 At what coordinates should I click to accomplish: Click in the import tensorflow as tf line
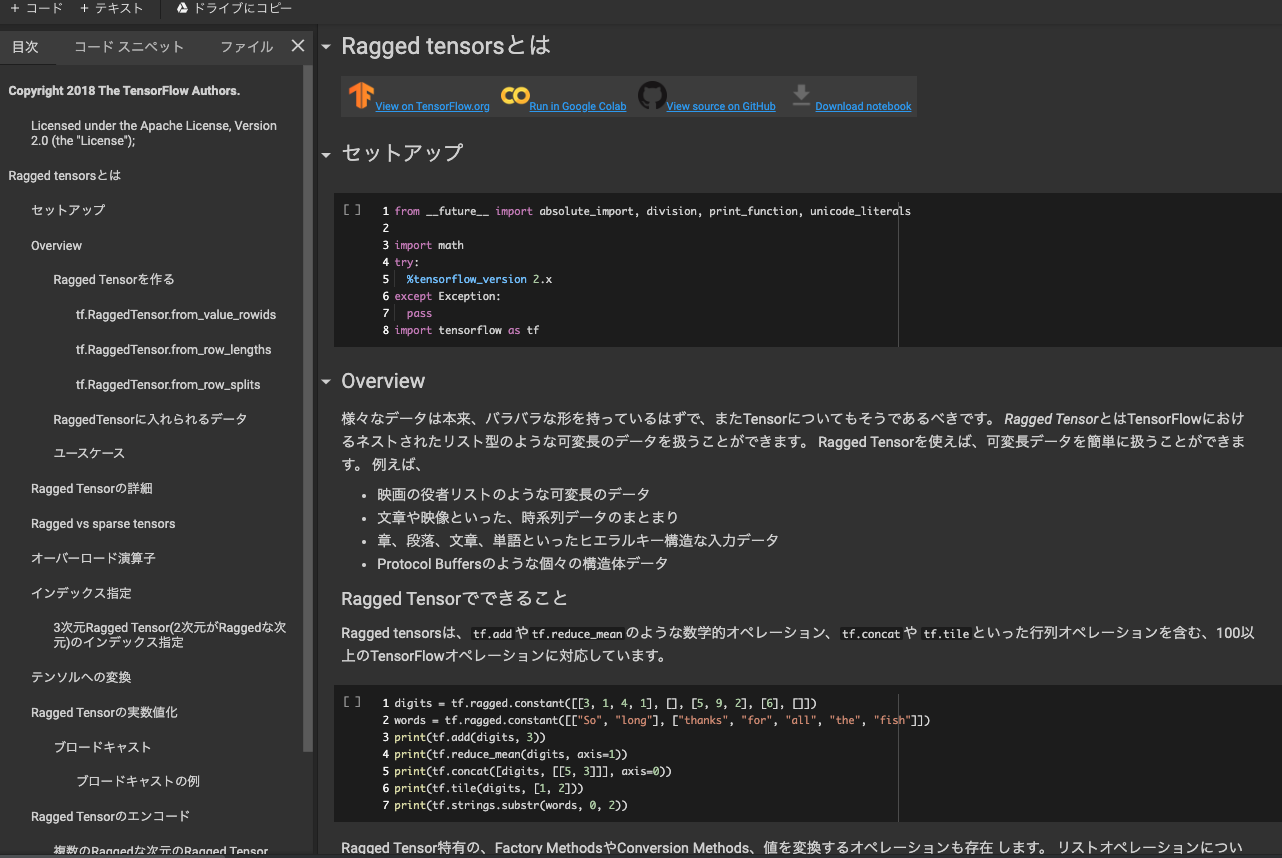pos(467,330)
